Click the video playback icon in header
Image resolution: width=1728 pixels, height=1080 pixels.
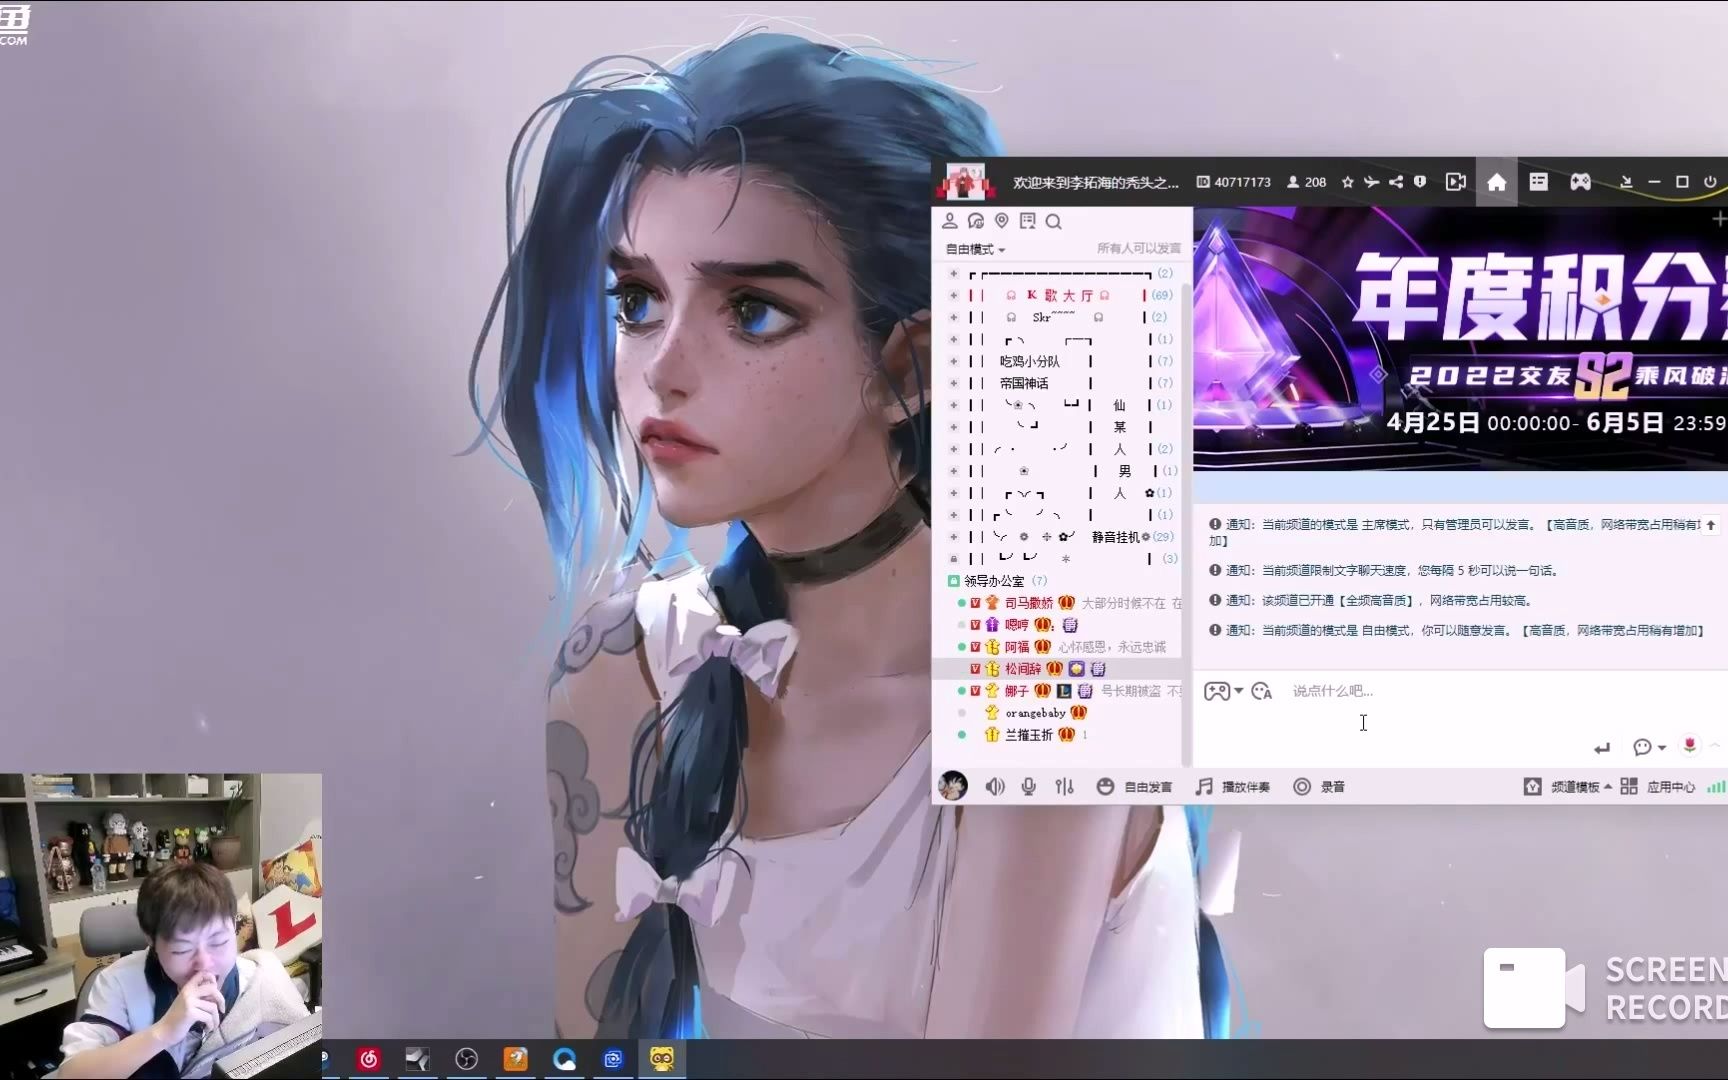[x=1456, y=182]
